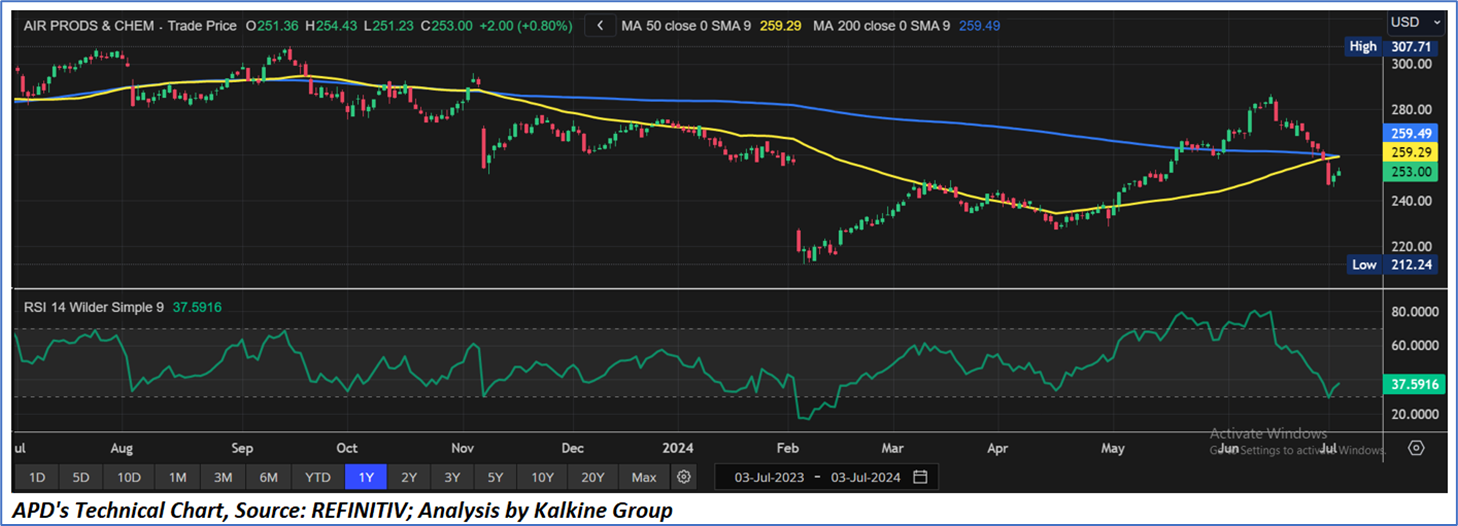Select the active 1Y time range

(365, 477)
